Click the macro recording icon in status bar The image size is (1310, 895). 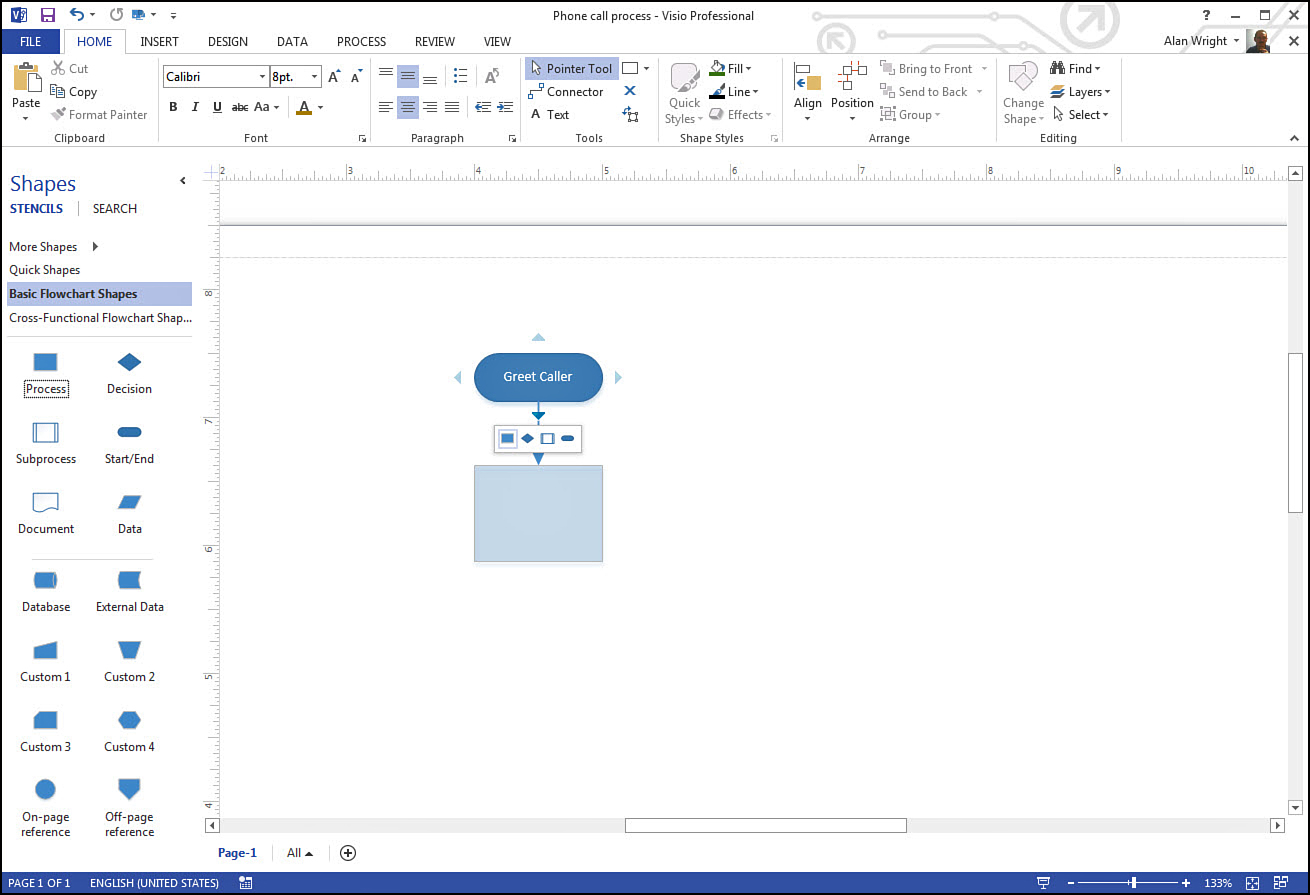246,883
